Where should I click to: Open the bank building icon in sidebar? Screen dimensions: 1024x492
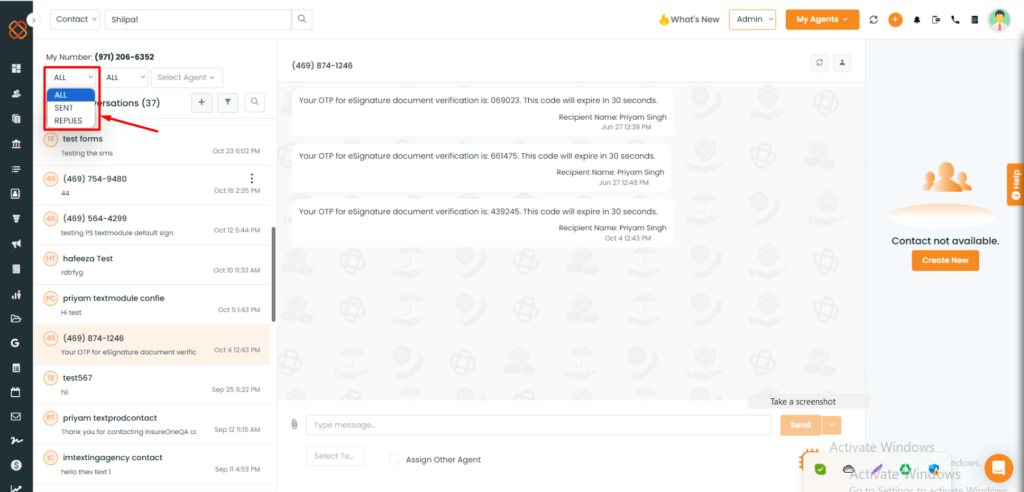[16, 144]
